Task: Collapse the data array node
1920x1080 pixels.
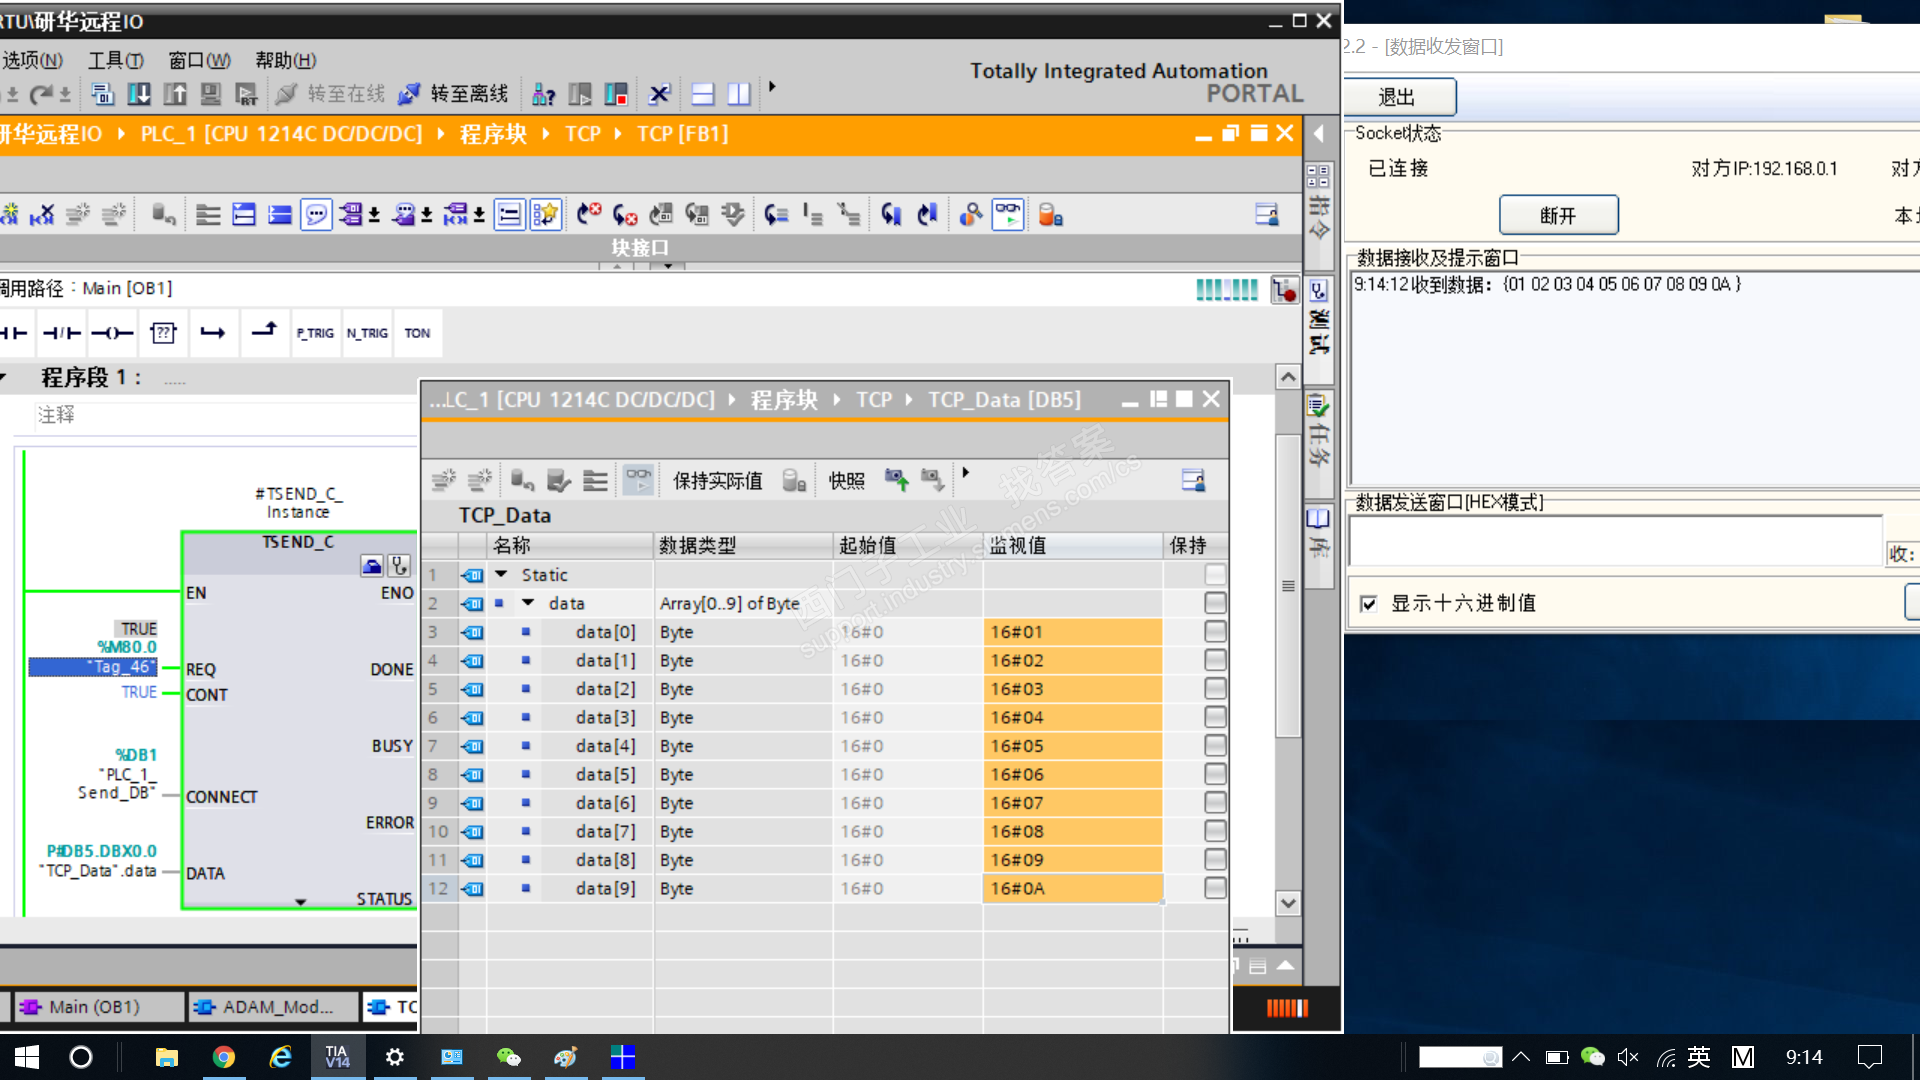Action: click(x=528, y=603)
